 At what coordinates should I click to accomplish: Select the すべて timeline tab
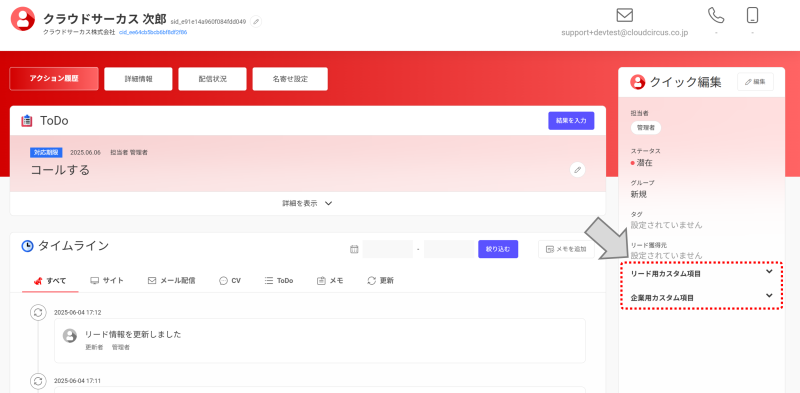point(50,281)
